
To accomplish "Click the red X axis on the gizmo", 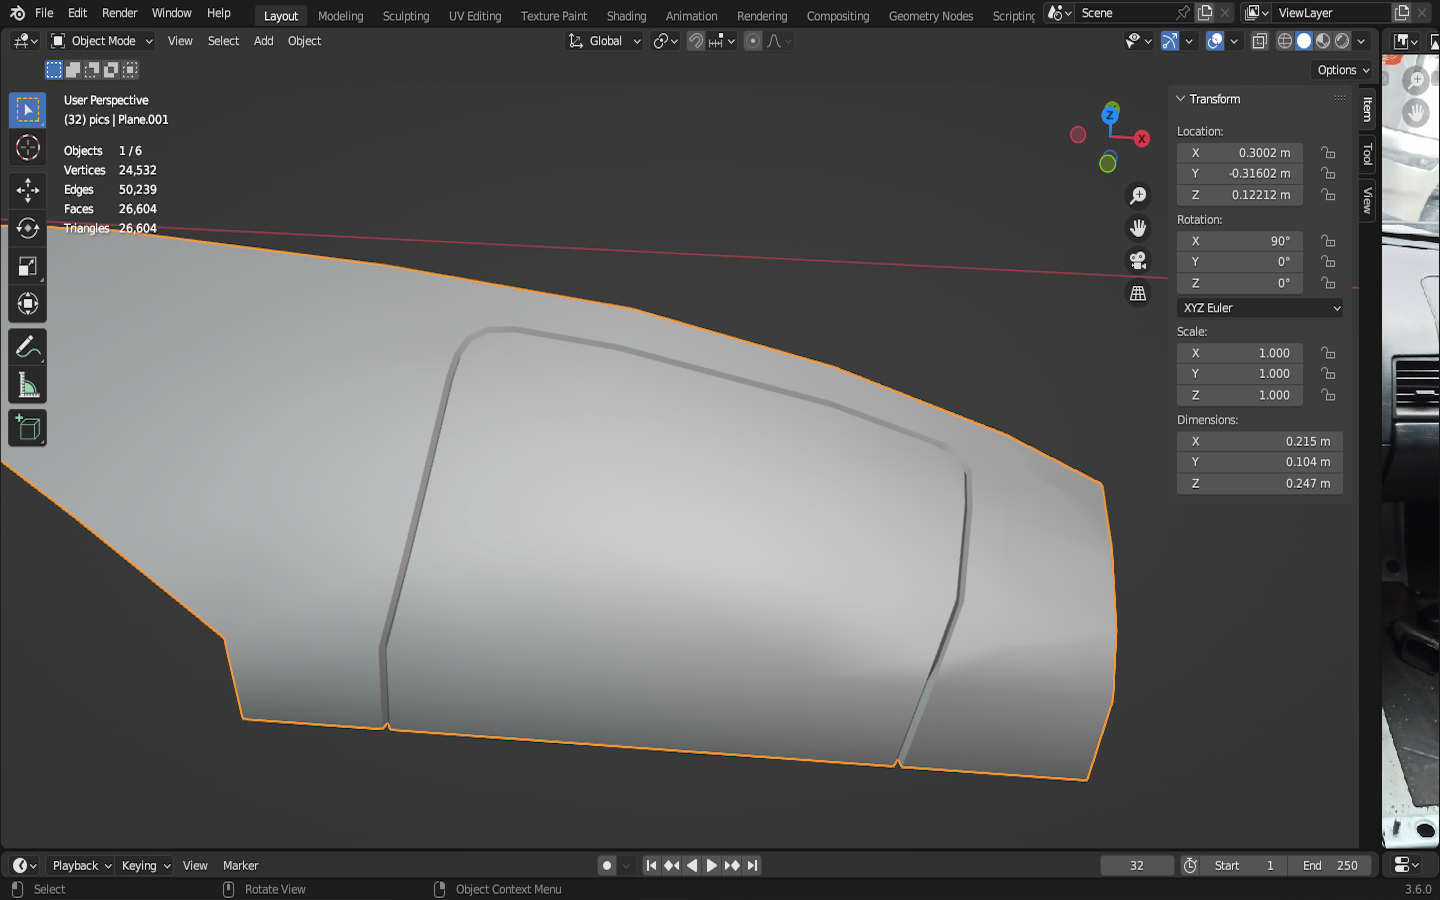I will click(x=1142, y=139).
